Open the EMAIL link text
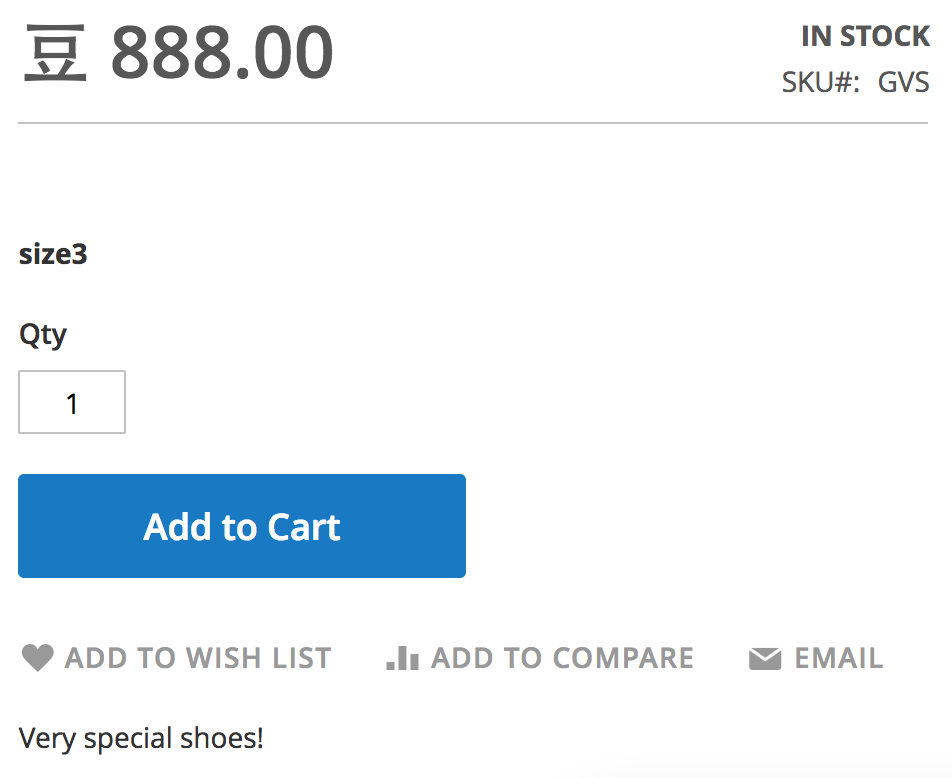 (839, 658)
